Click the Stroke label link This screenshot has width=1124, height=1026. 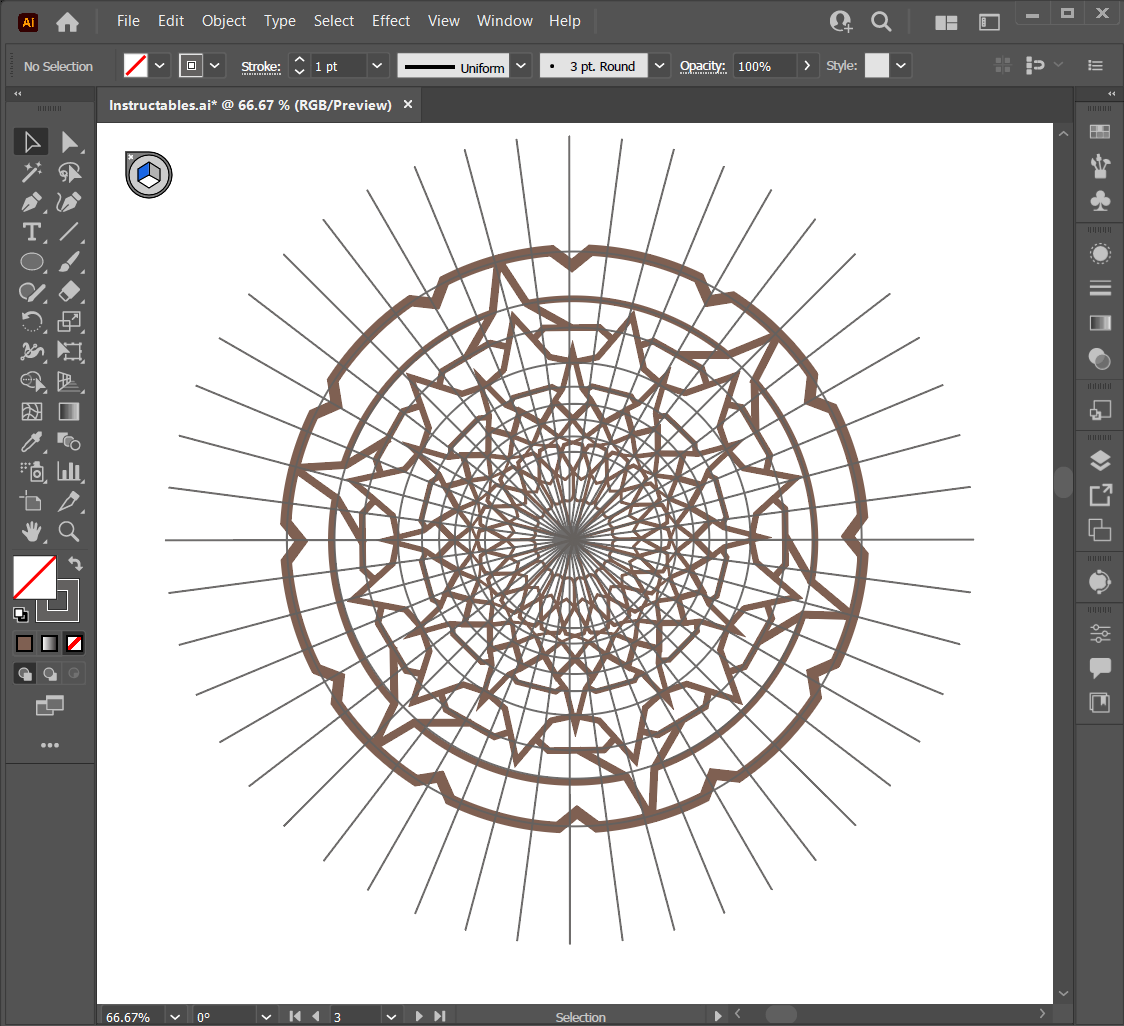[260, 67]
